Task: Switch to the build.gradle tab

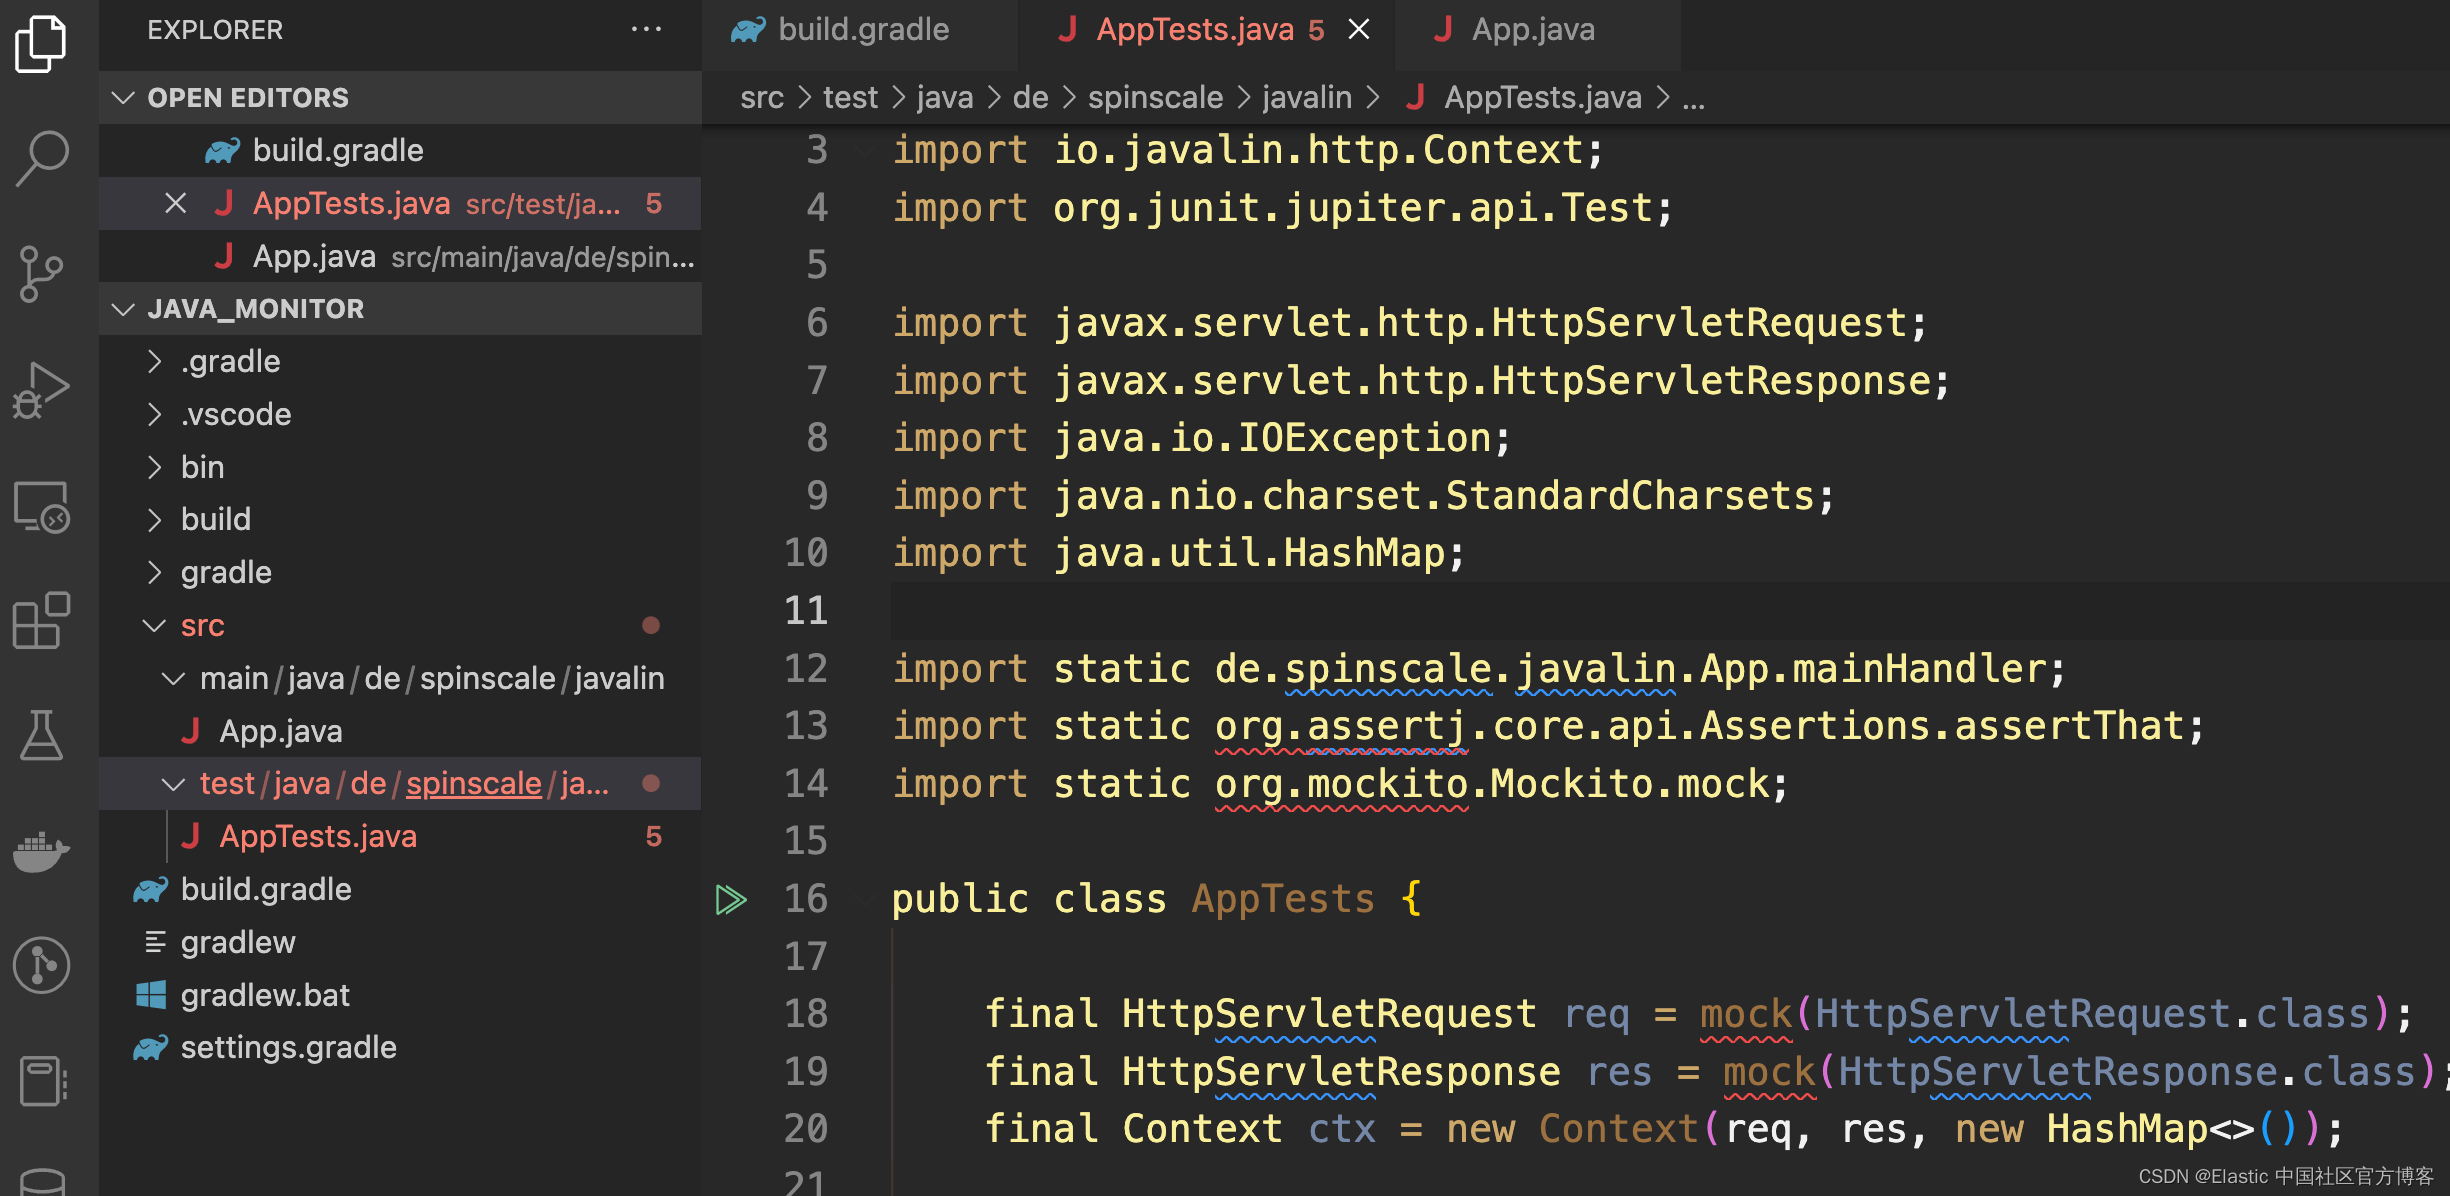Action: tap(862, 30)
